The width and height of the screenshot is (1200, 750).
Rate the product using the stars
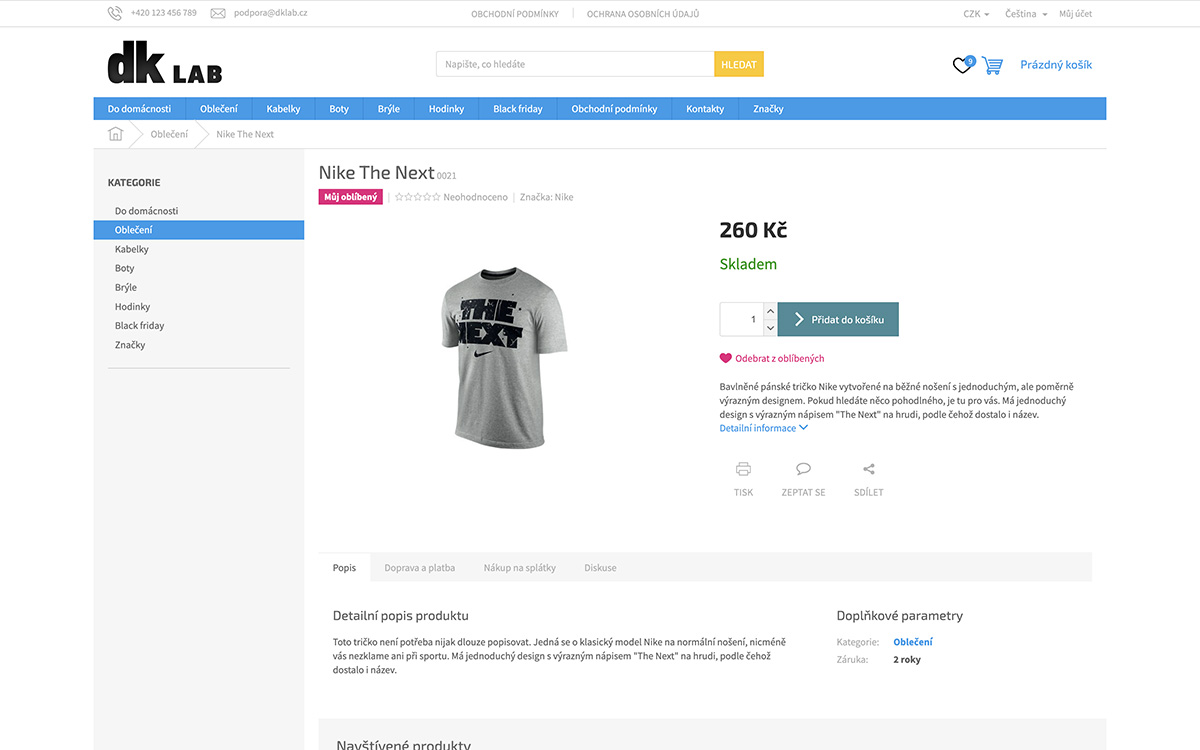(x=417, y=197)
